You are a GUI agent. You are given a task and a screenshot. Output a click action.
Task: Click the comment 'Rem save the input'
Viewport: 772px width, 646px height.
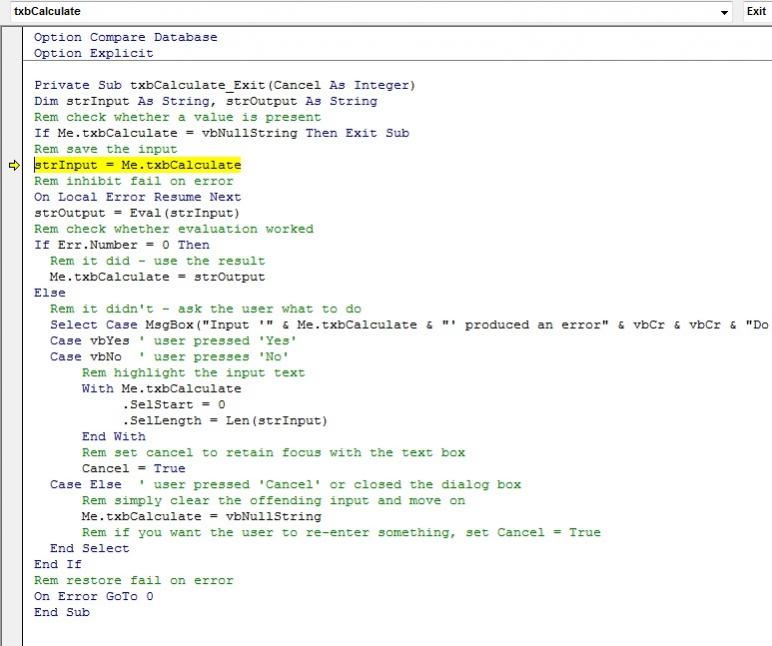pos(105,149)
